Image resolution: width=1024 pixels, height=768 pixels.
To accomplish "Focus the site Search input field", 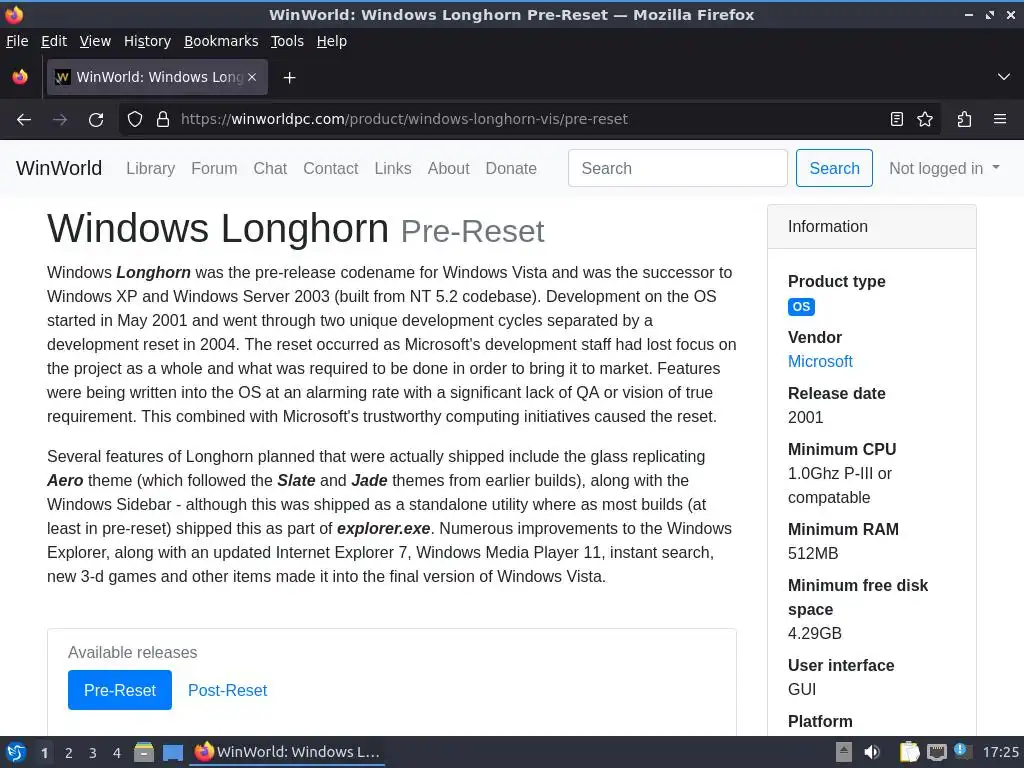I will 677,168.
